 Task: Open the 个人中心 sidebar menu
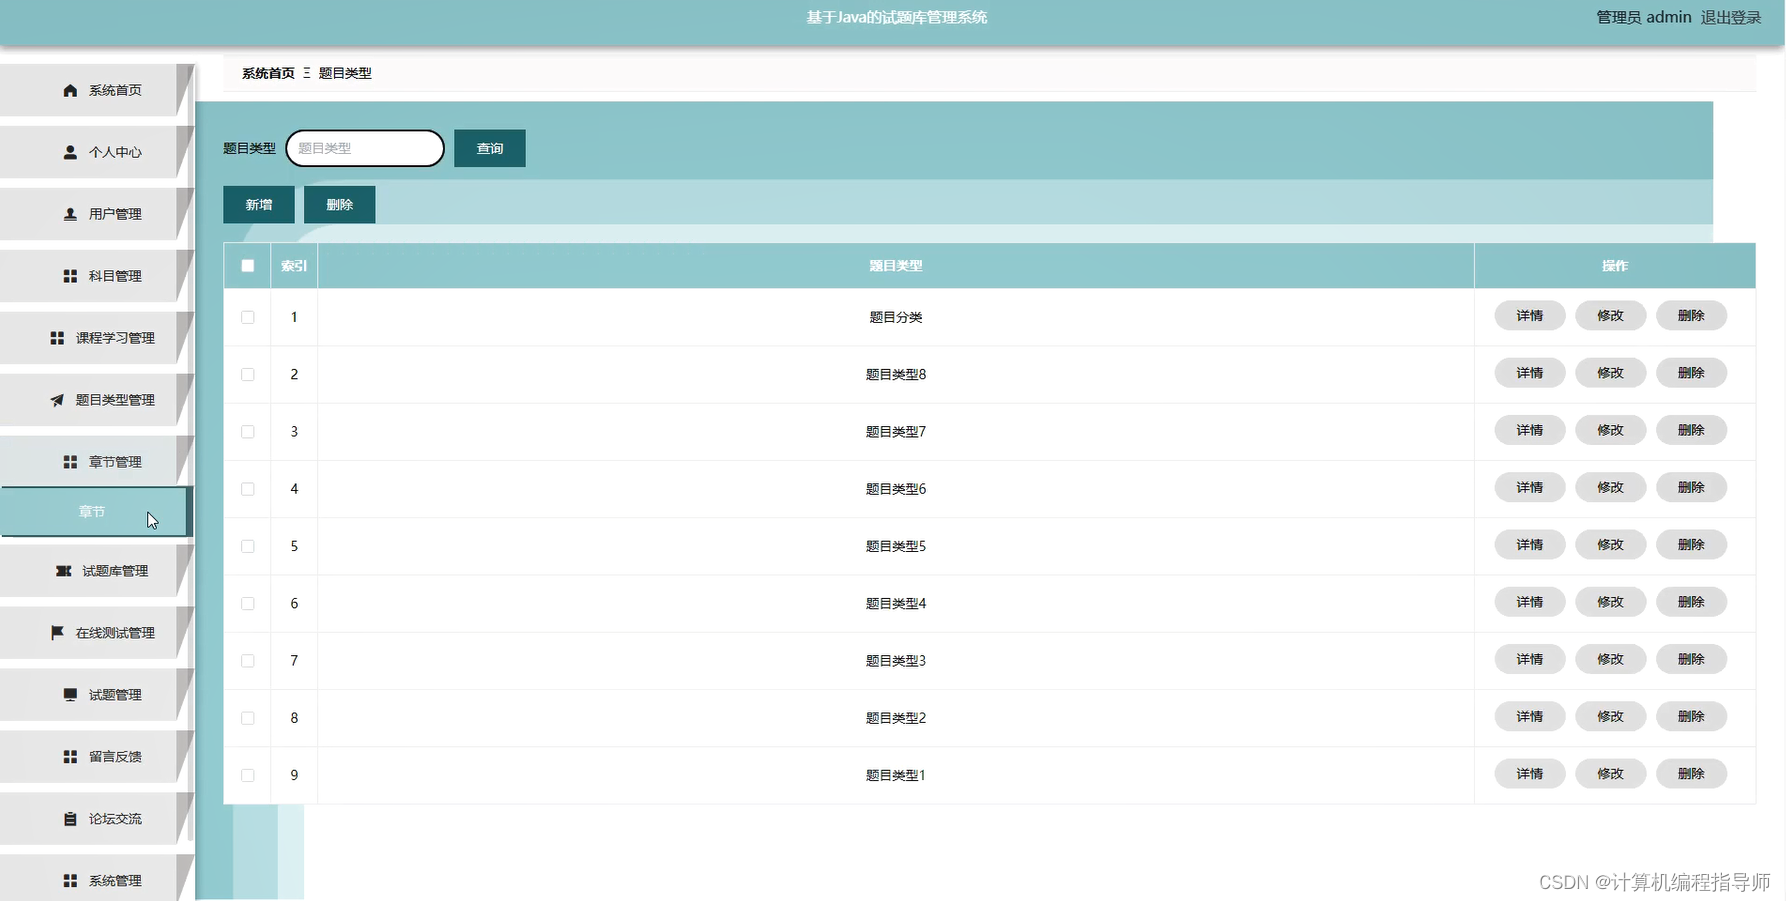click(95, 152)
